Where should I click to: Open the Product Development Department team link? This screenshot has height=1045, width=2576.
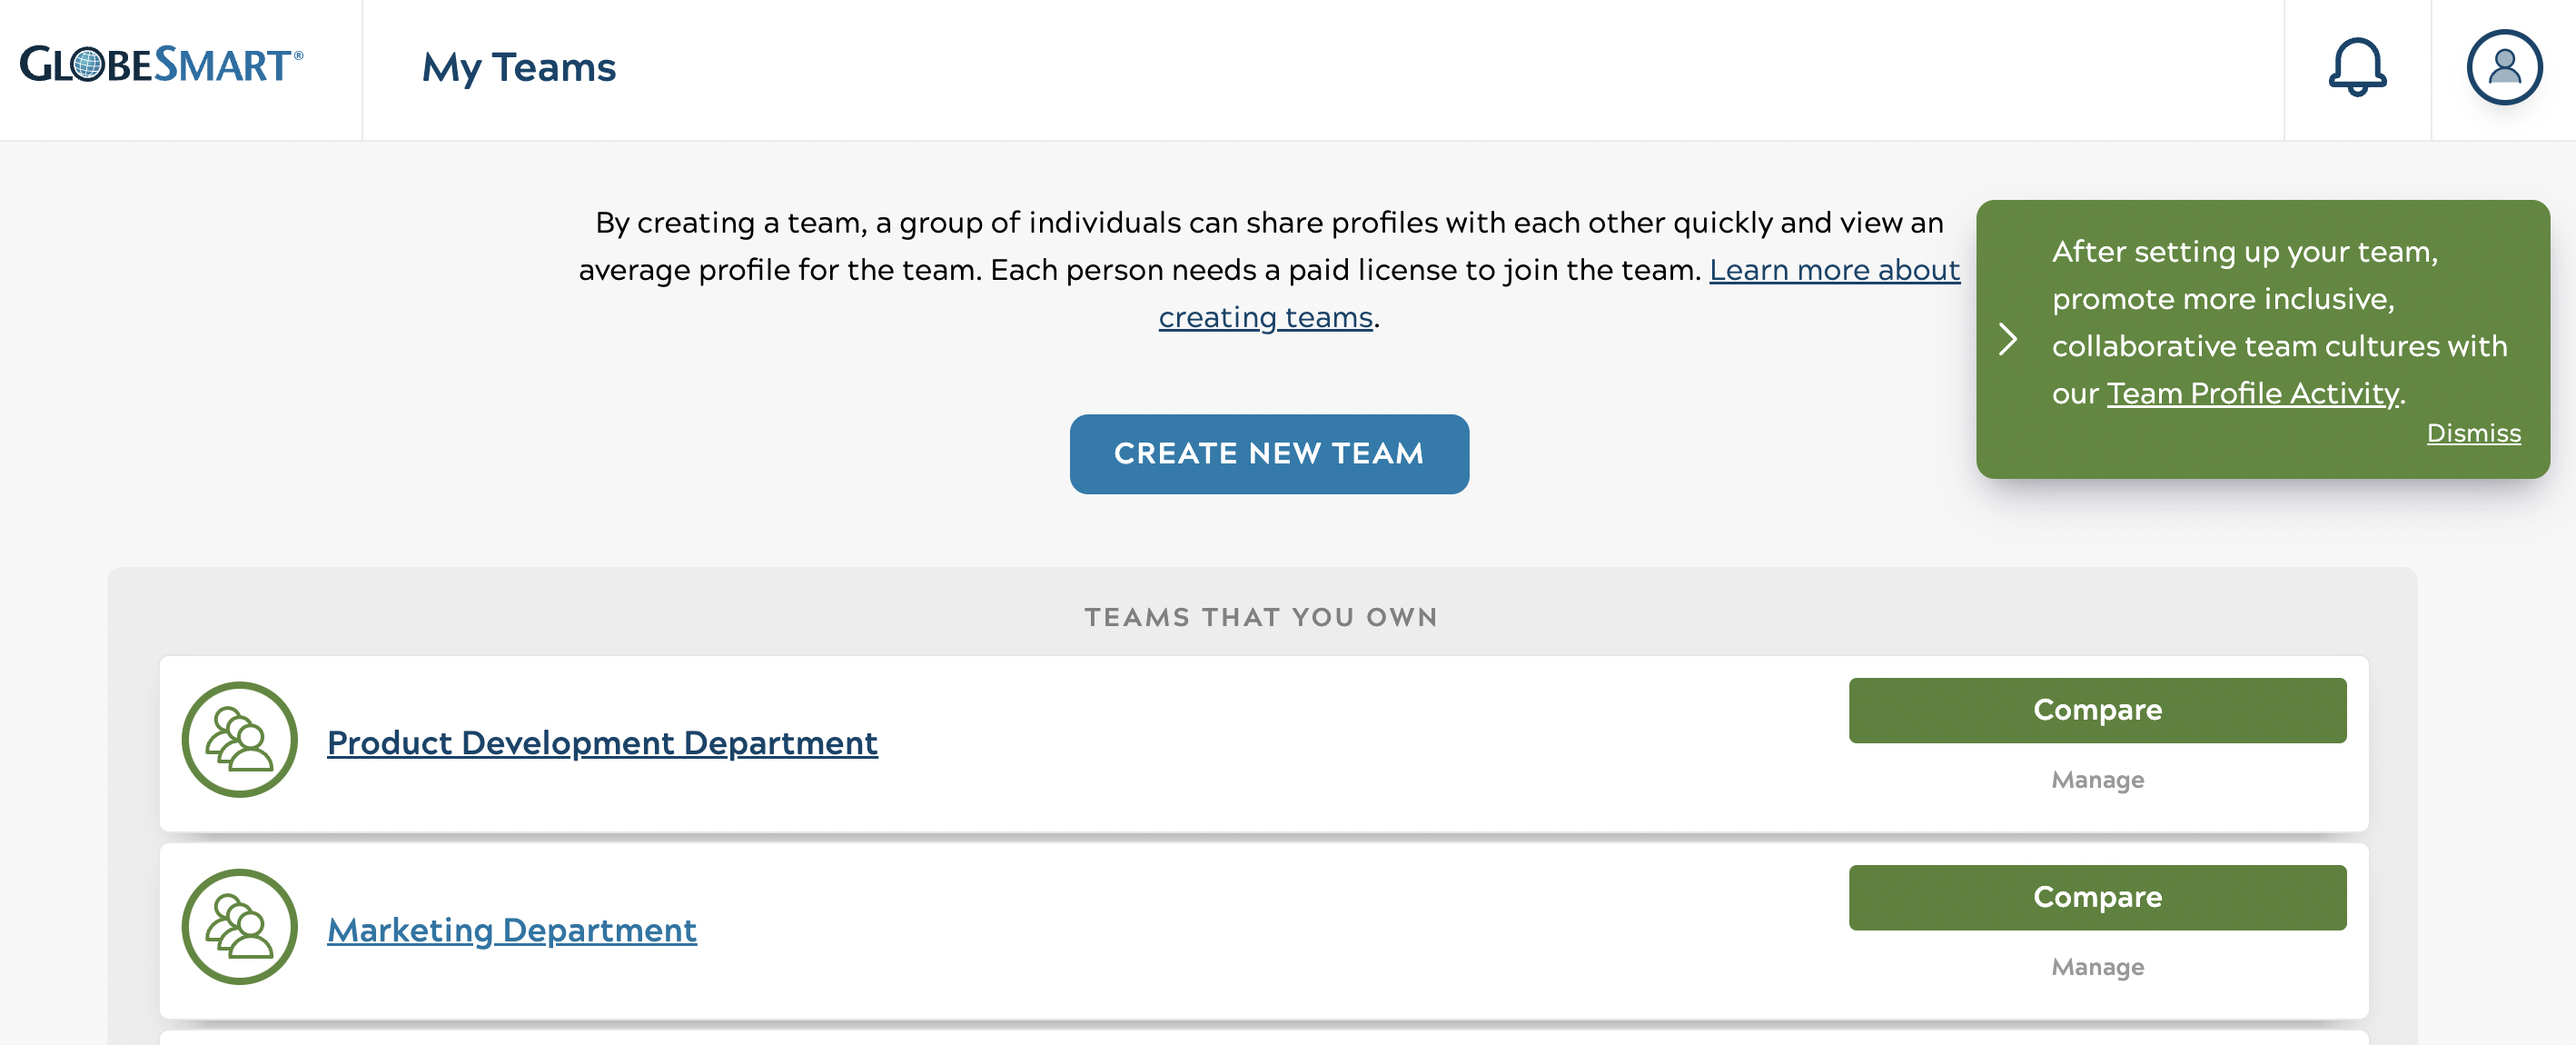(602, 743)
